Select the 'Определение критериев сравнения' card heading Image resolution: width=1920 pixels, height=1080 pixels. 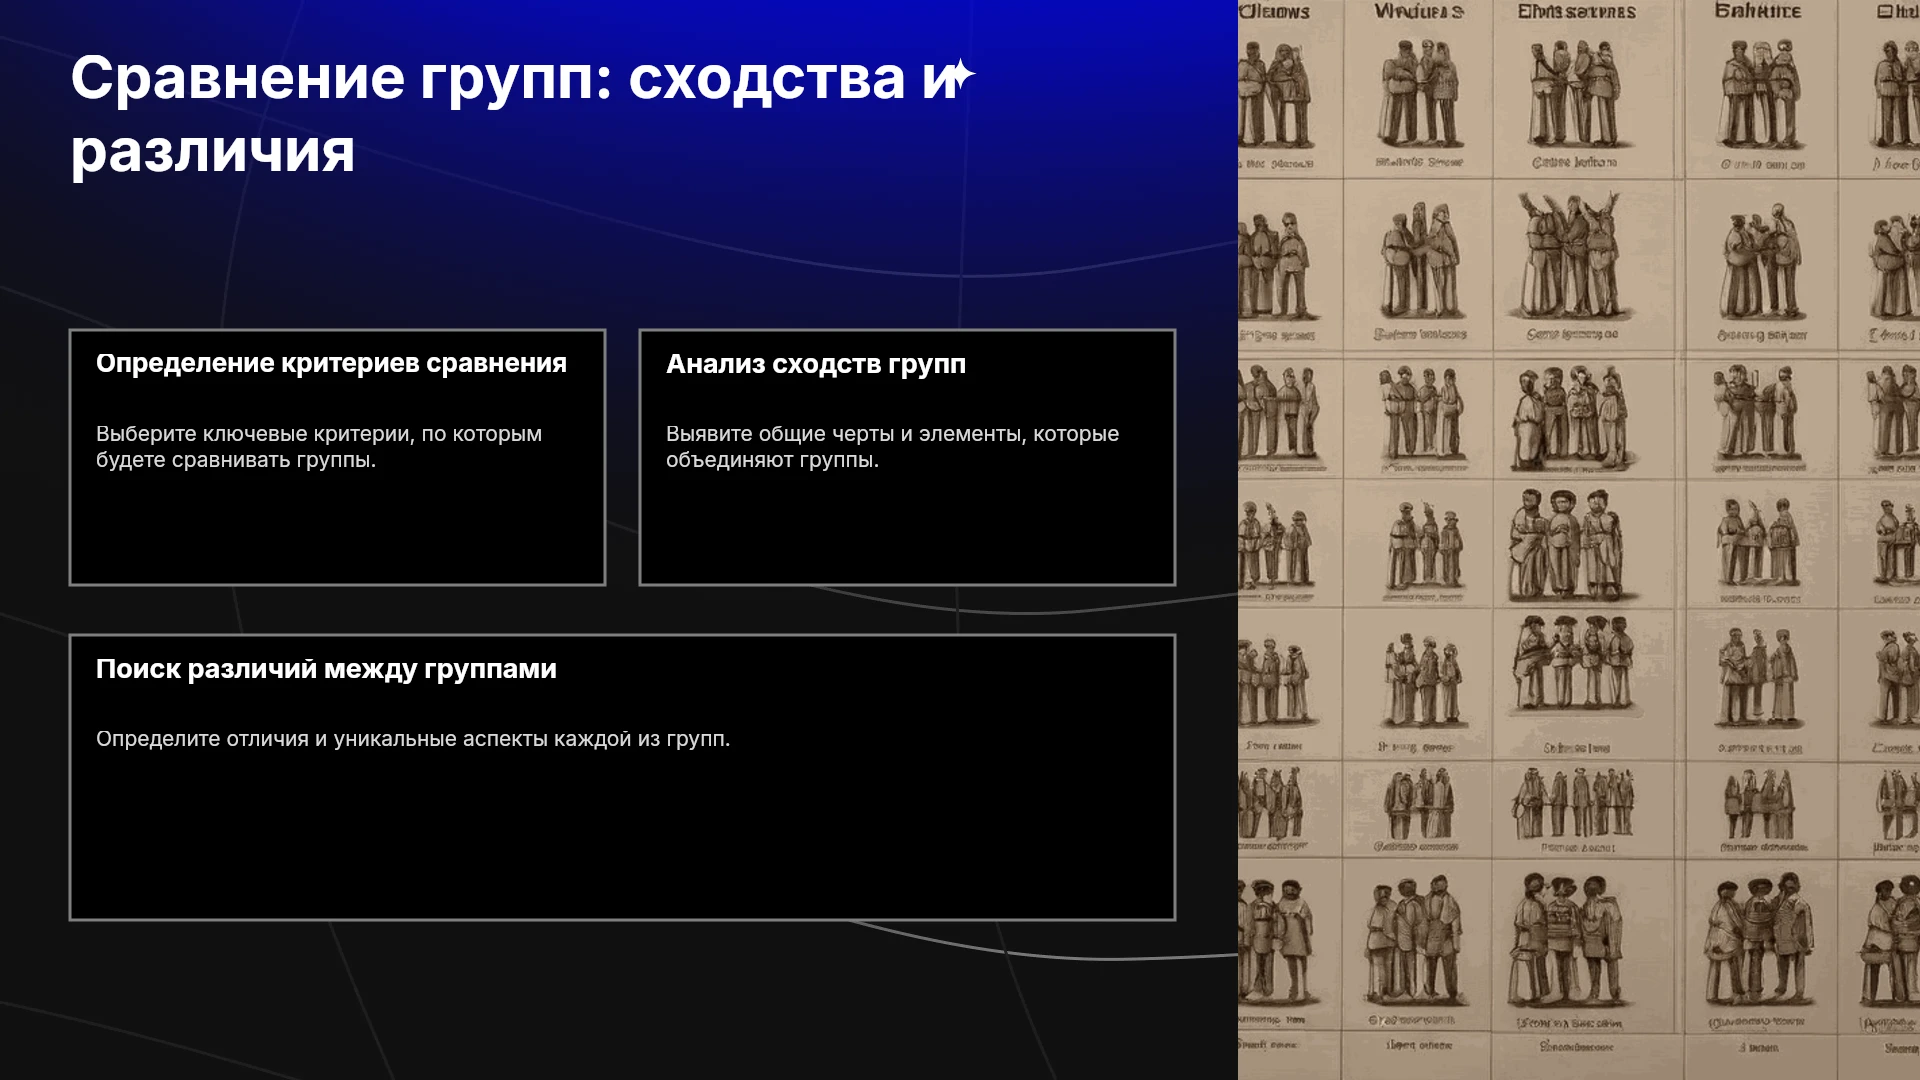331,363
